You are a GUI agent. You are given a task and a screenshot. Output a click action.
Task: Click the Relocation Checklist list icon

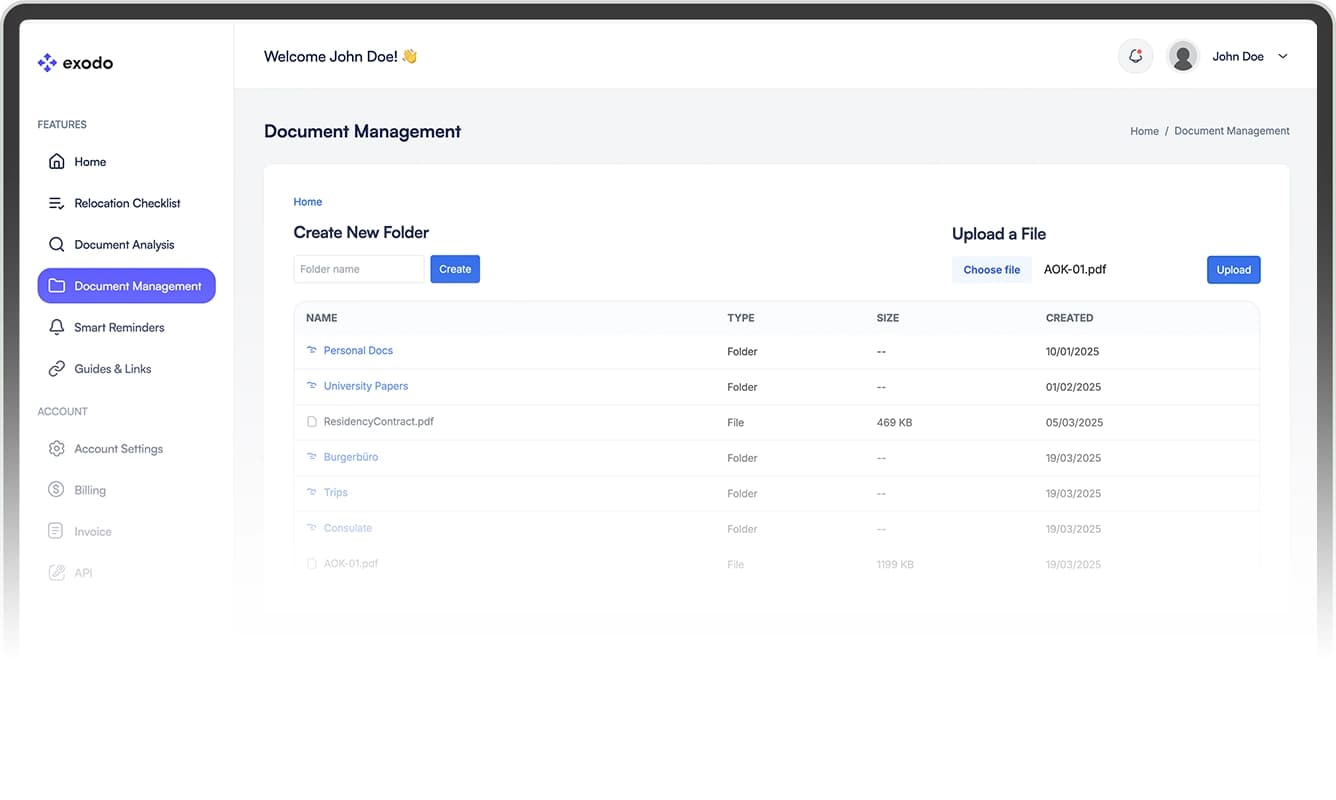(57, 203)
